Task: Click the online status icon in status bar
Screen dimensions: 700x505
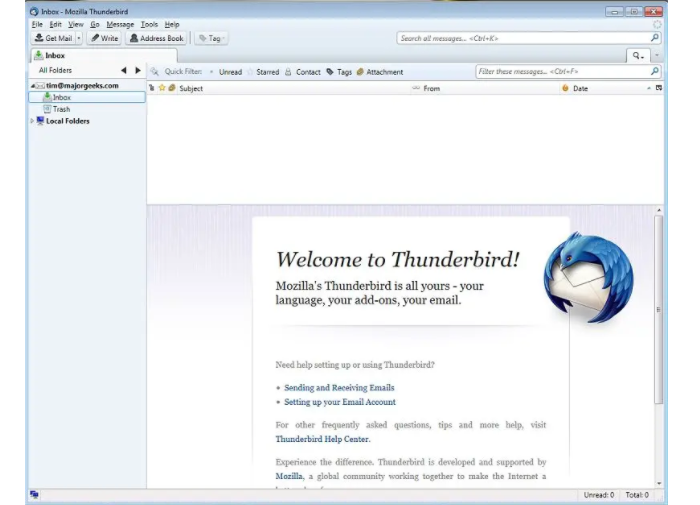Action: coord(34,494)
